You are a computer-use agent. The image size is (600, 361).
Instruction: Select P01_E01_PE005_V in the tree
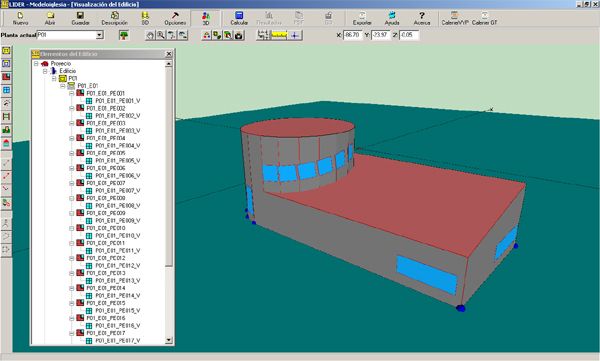[118, 161]
